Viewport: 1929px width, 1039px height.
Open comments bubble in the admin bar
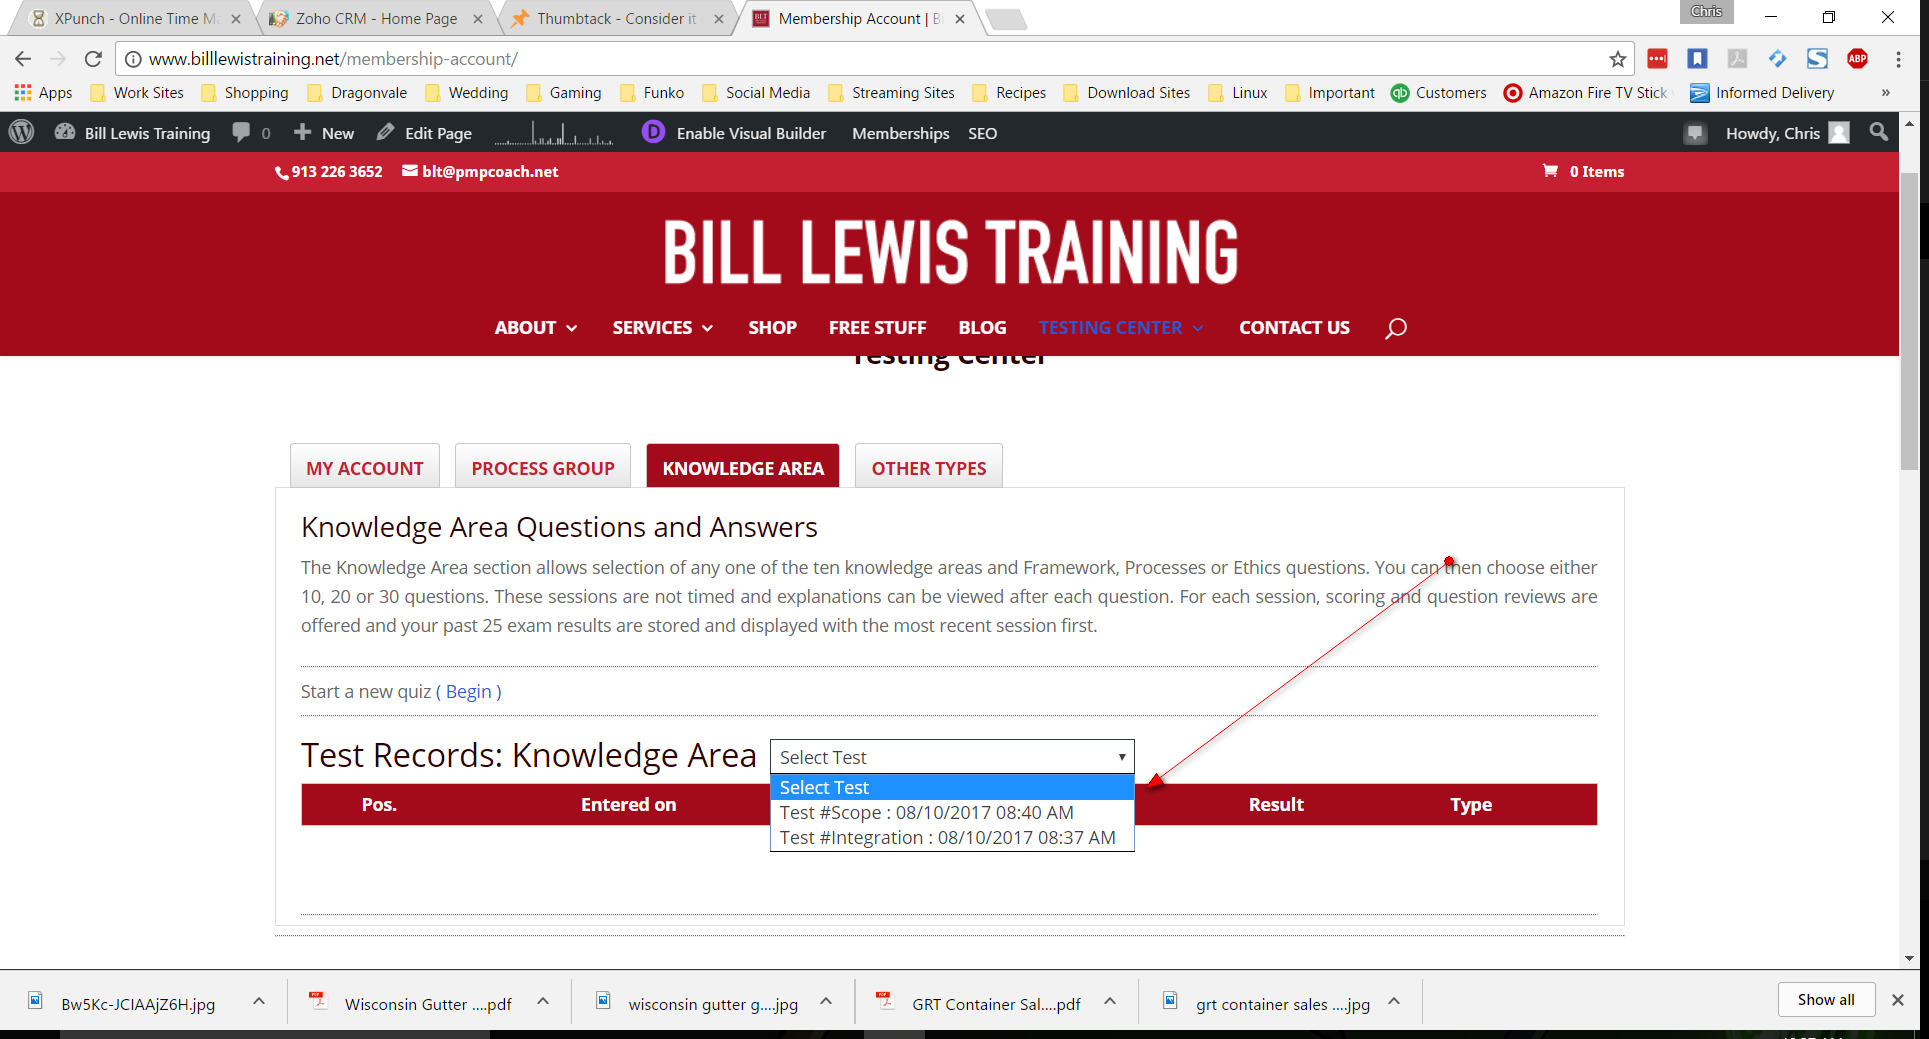click(x=251, y=133)
